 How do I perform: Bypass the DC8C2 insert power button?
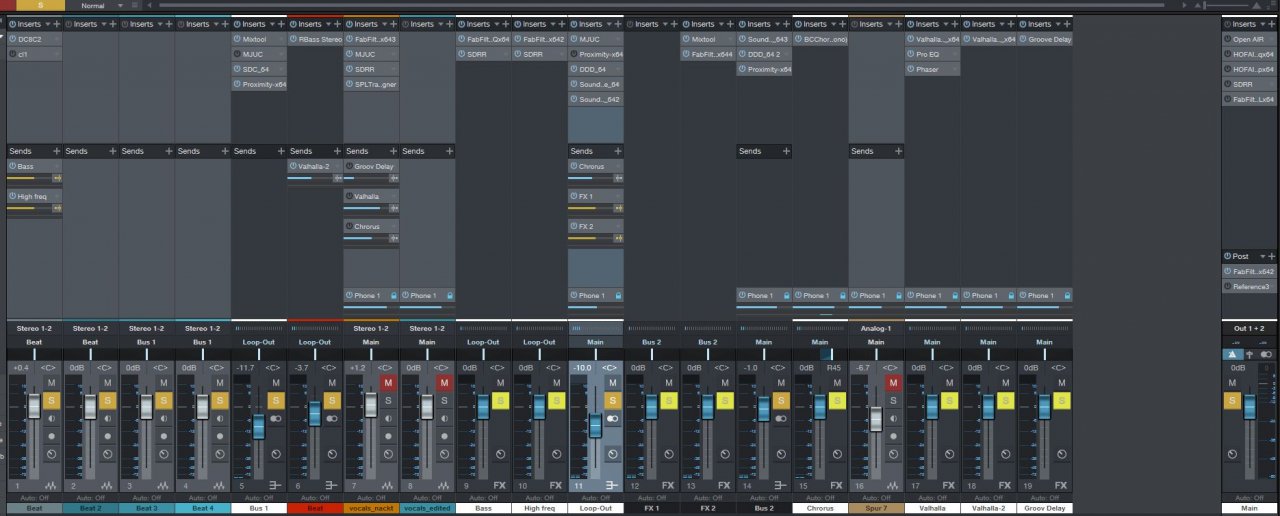(x=12, y=39)
